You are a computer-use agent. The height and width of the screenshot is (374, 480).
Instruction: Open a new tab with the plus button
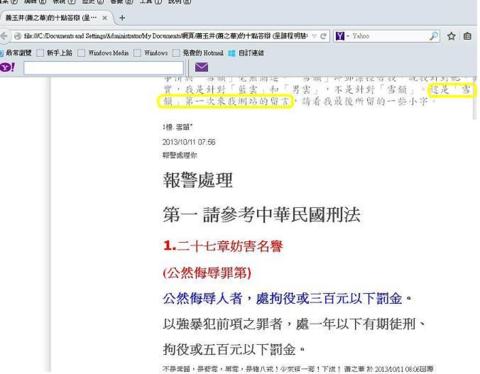pos(122,18)
